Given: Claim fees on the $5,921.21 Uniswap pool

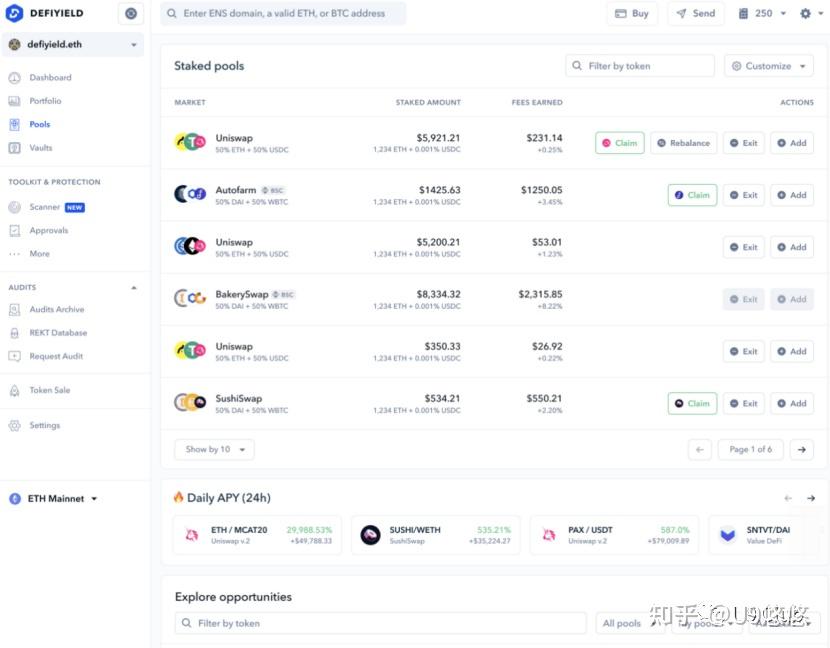Looking at the screenshot, I should [x=620, y=143].
